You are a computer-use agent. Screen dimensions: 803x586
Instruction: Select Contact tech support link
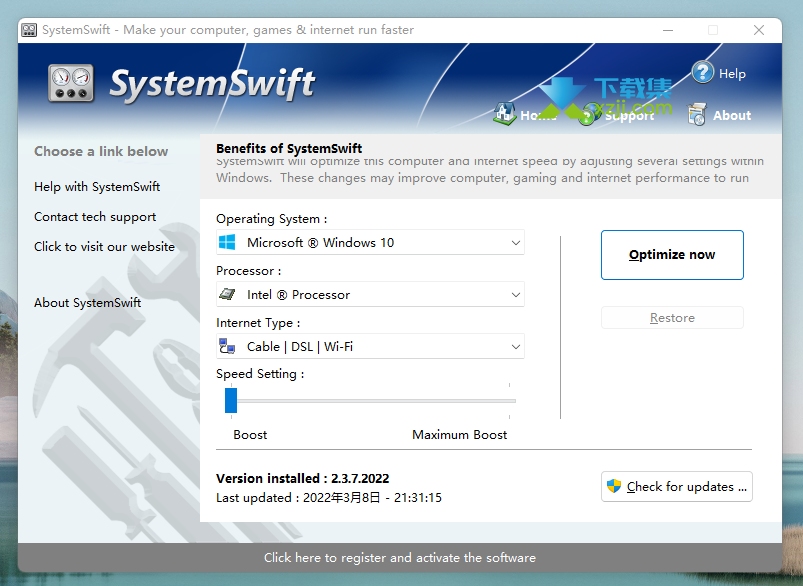(95, 217)
